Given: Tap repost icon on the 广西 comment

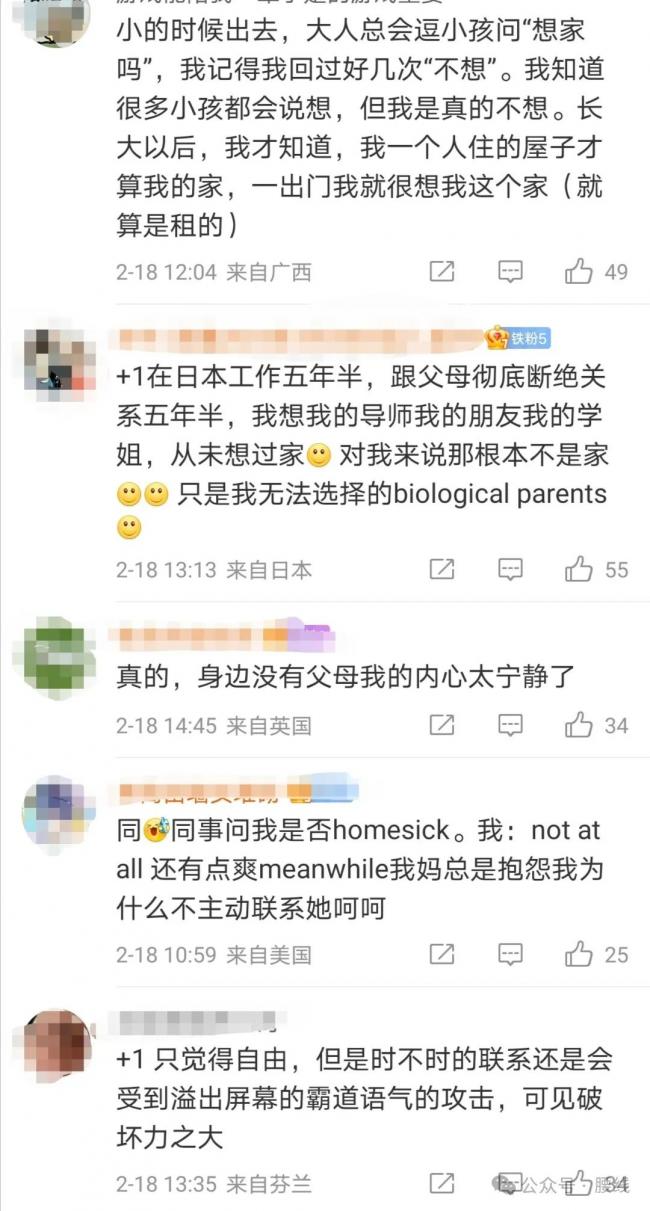Looking at the screenshot, I should click(x=442, y=271).
